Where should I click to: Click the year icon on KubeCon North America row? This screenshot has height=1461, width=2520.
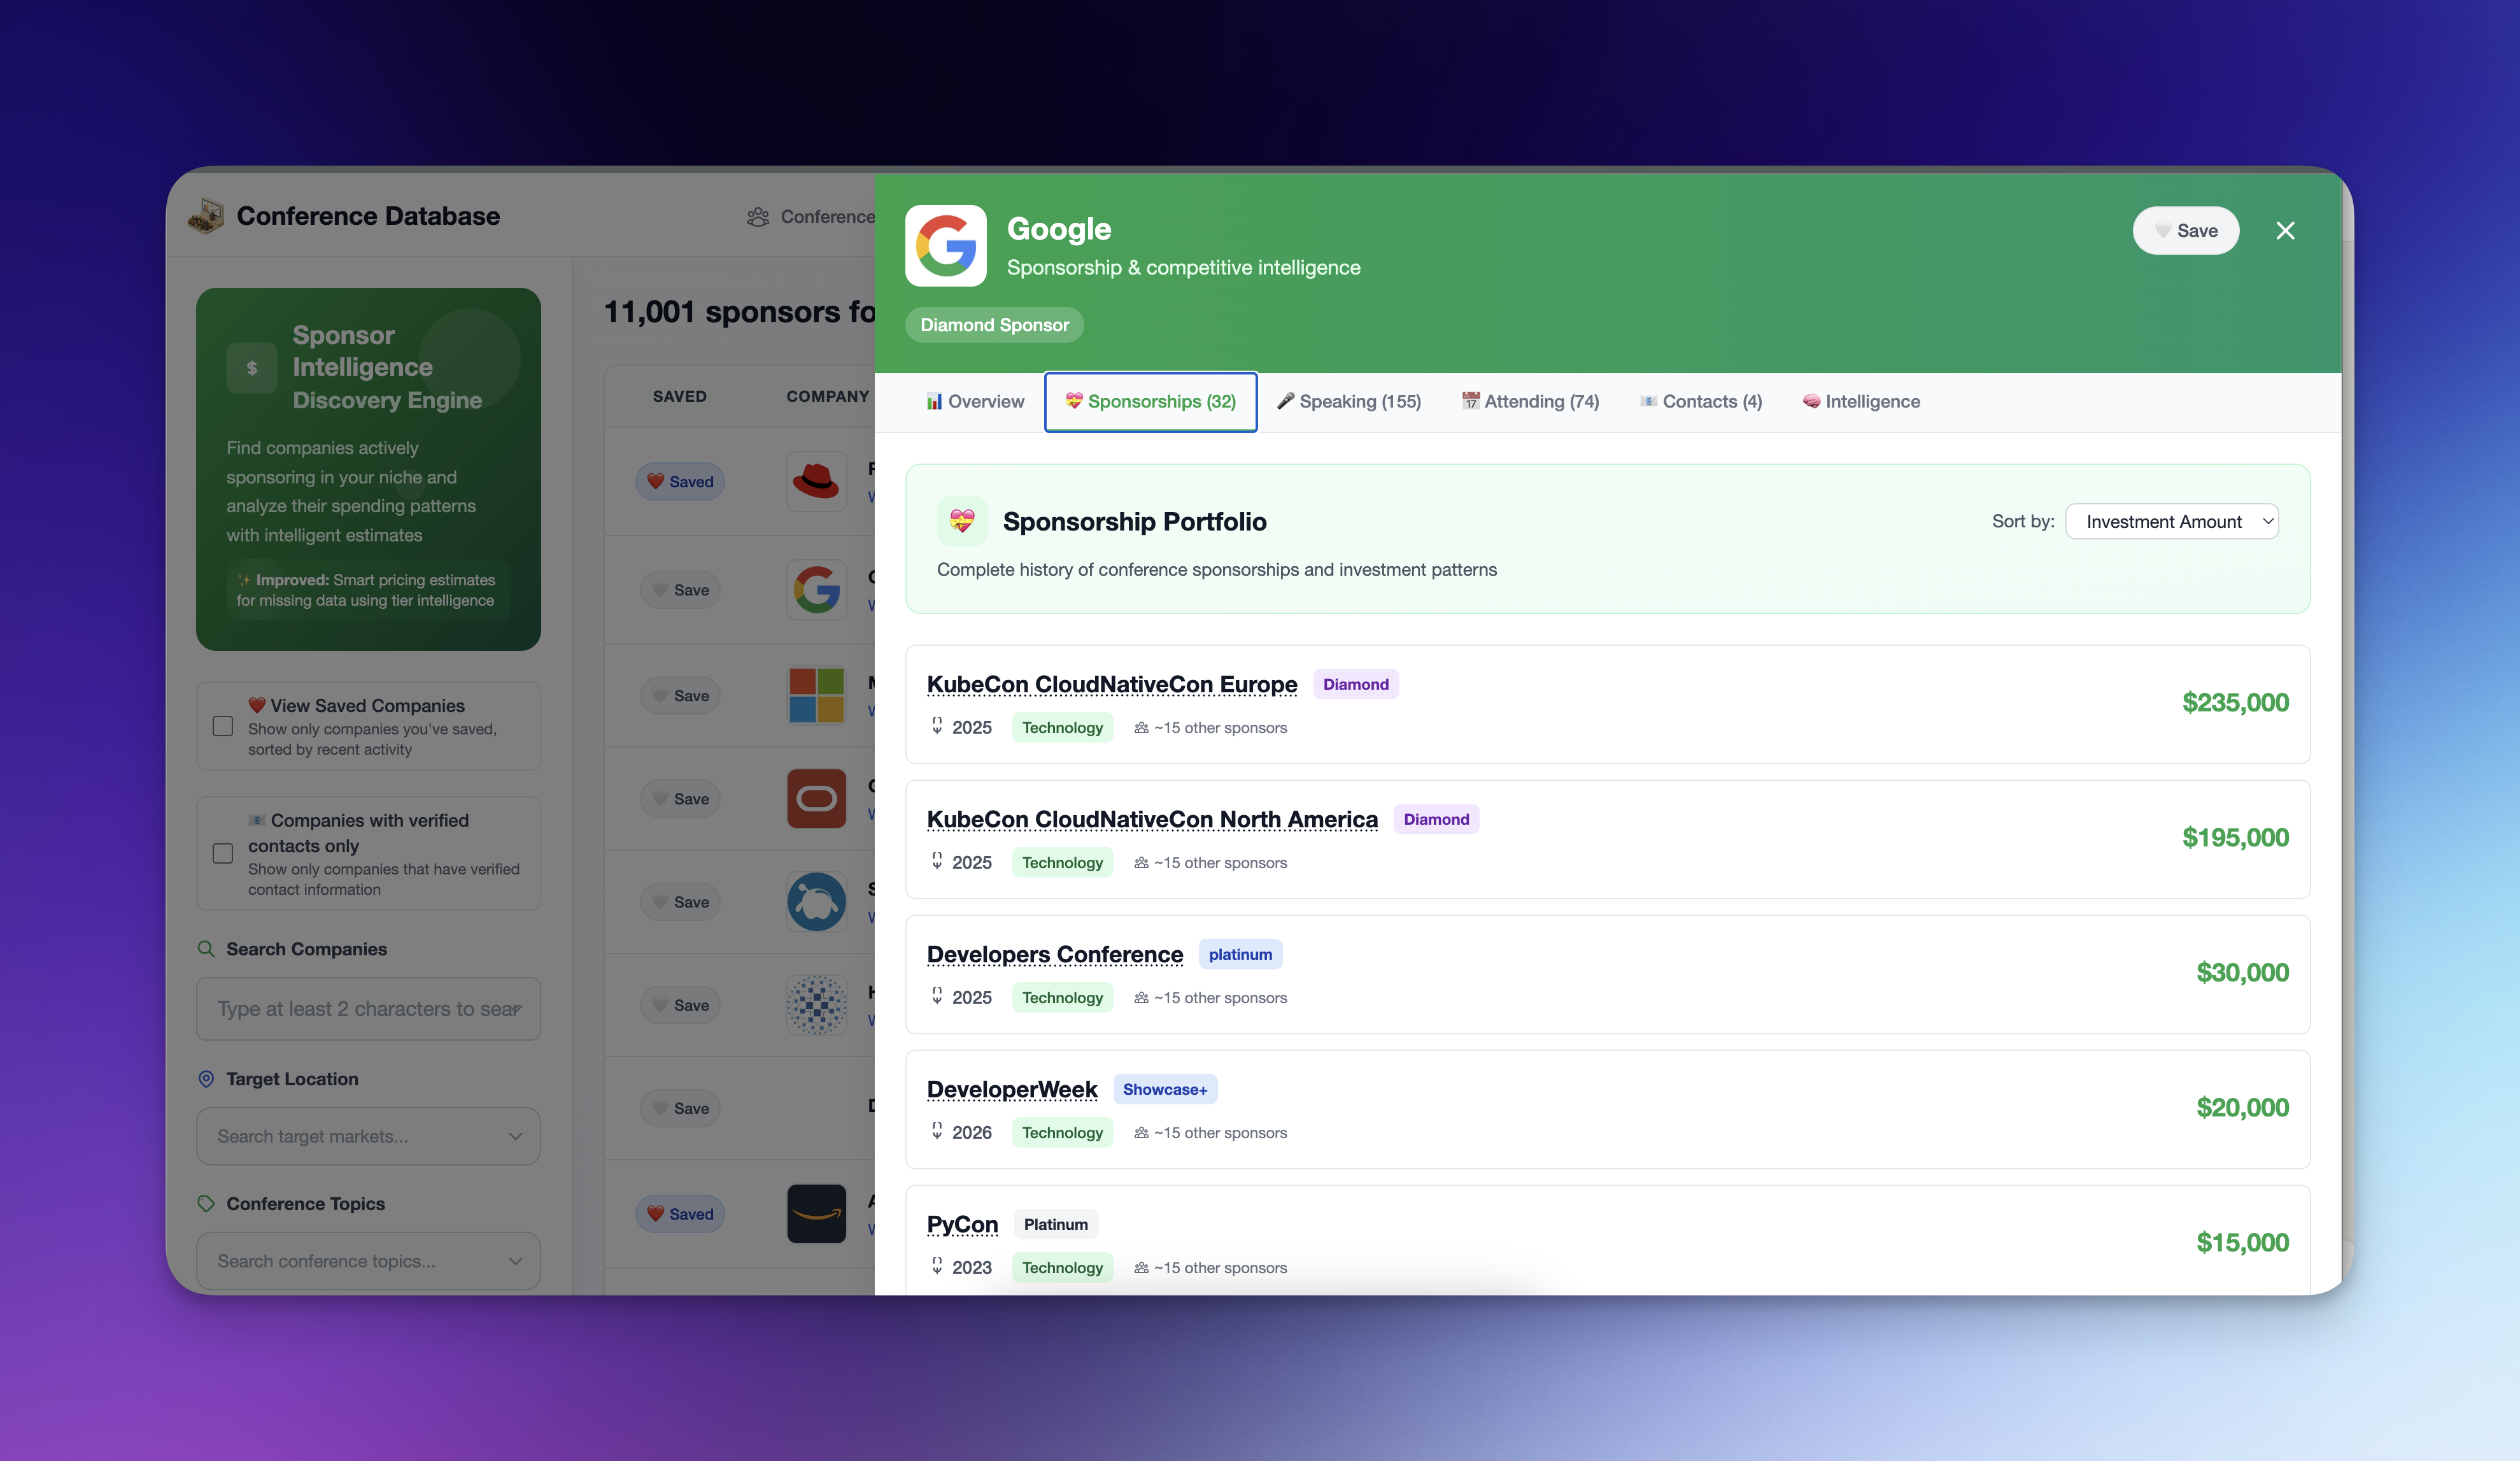[937, 860]
